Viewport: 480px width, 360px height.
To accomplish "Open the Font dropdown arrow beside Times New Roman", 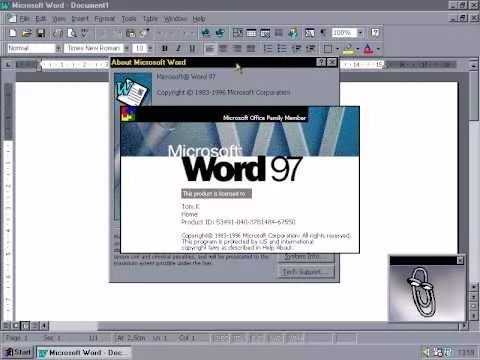I will point(127,49).
